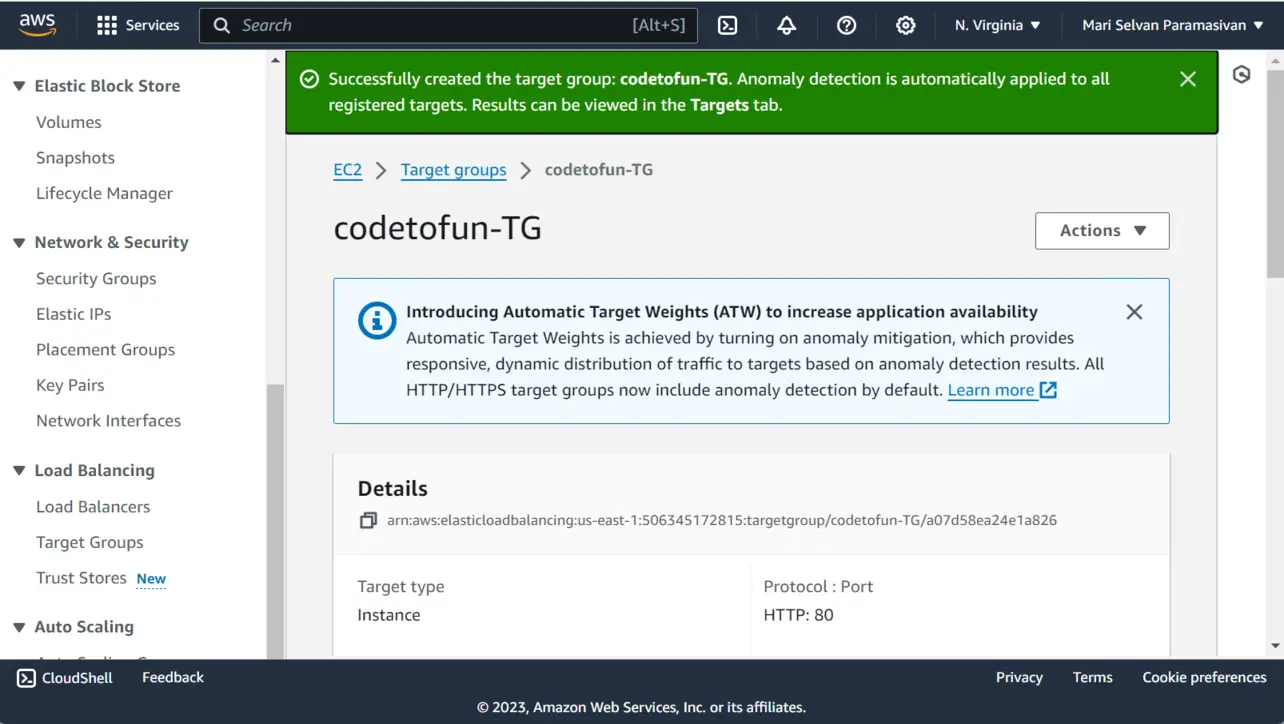Screen dimensions: 1284x724
Task: Open Trust Stores in the sidebar
Action: pyautogui.click(x=81, y=578)
